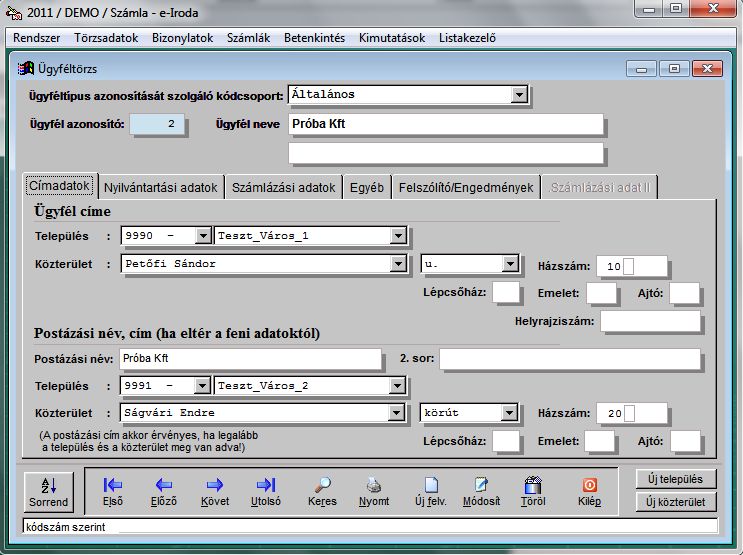
Task: Open the Kimutatások menu
Action: (392, 38)
